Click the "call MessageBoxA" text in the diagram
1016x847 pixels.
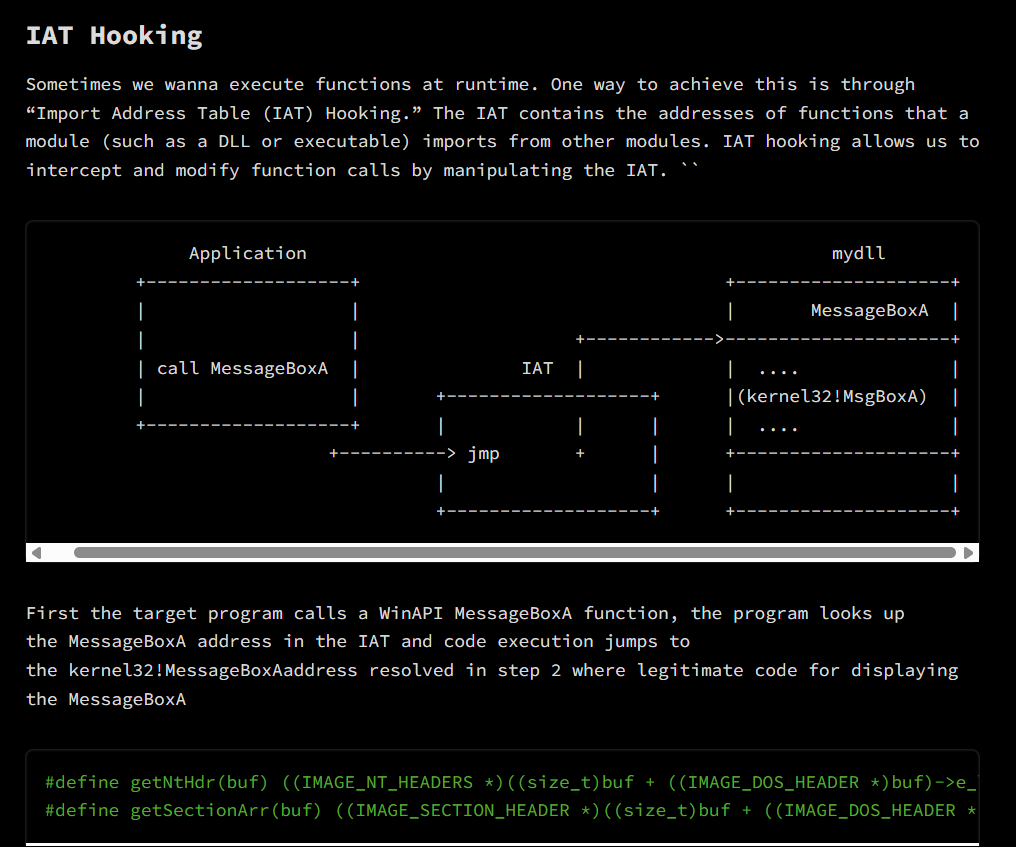click(242, 369)
